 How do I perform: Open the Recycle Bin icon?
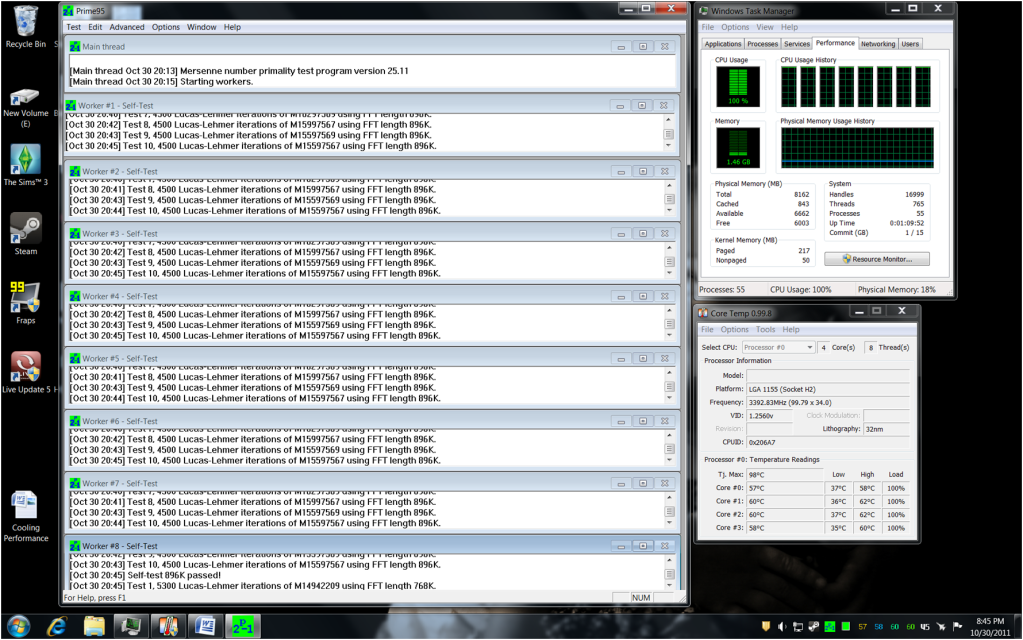(x=25, y=27)
